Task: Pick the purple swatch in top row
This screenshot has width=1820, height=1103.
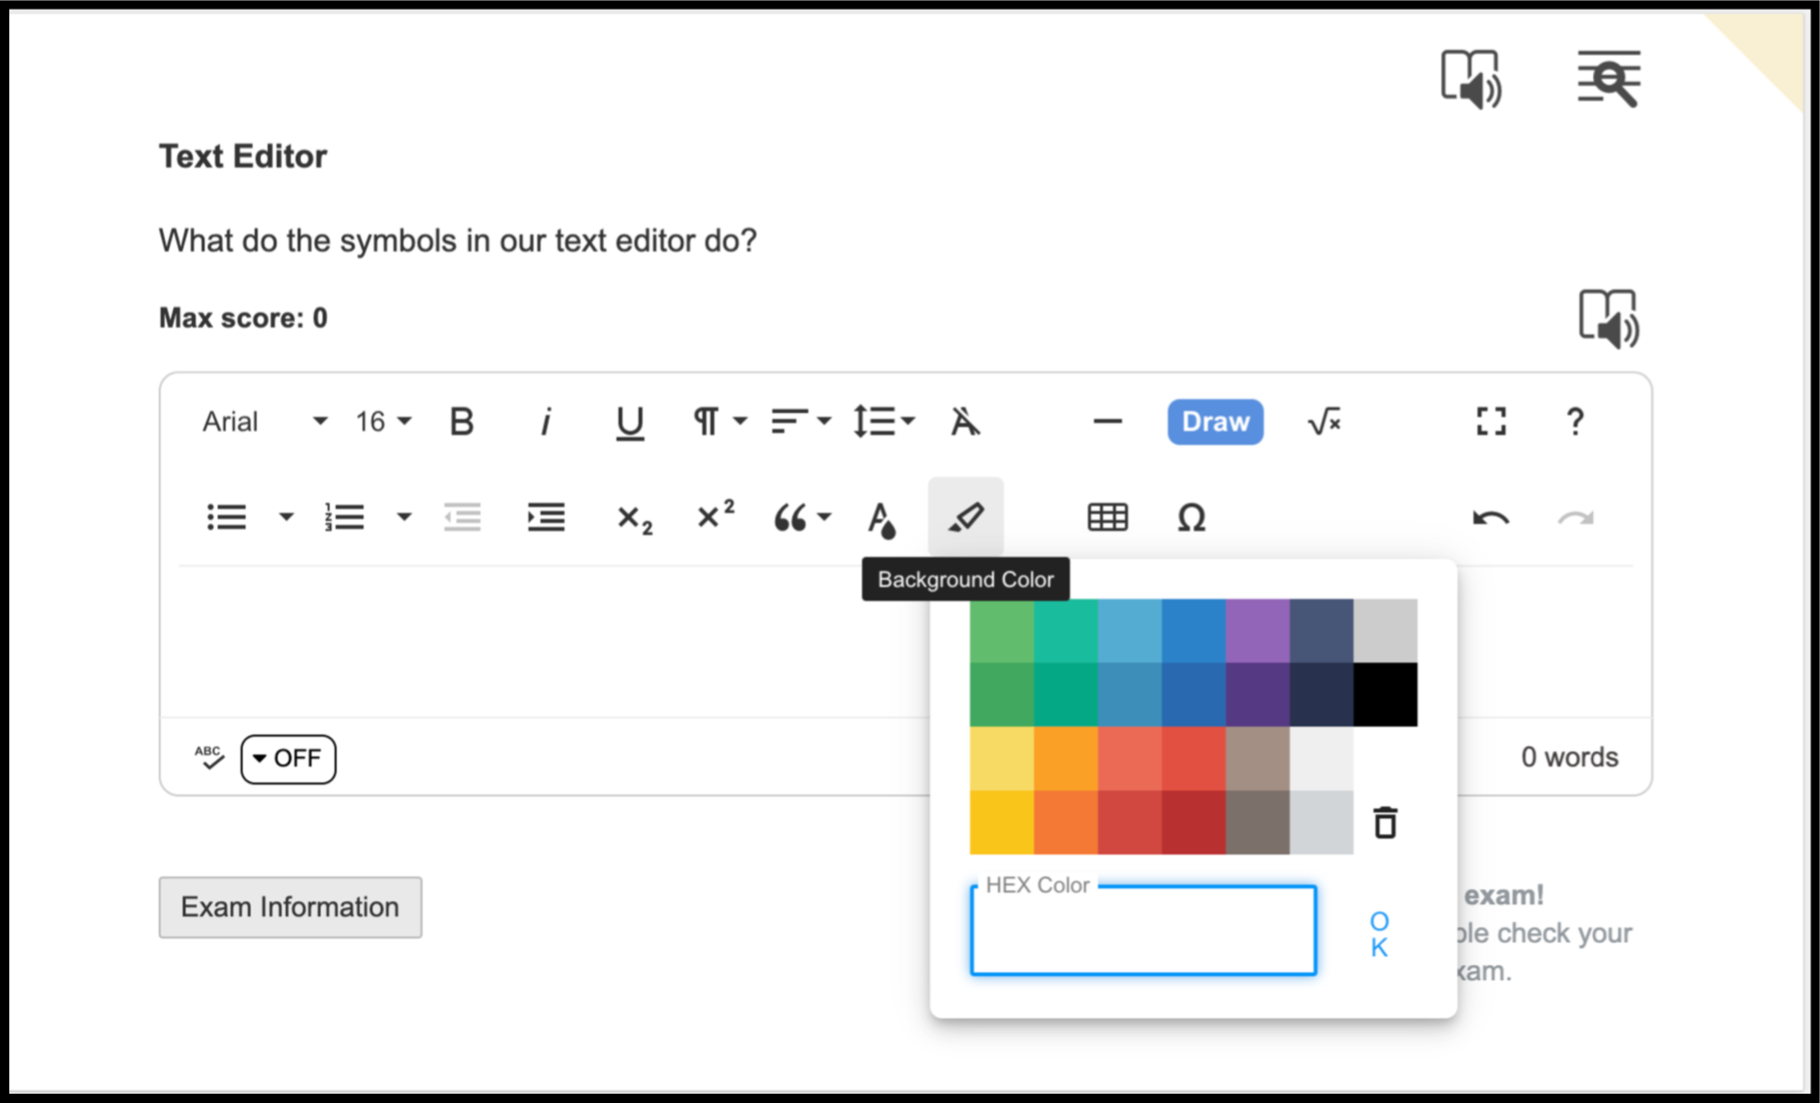Action: tap(1257, 630)
